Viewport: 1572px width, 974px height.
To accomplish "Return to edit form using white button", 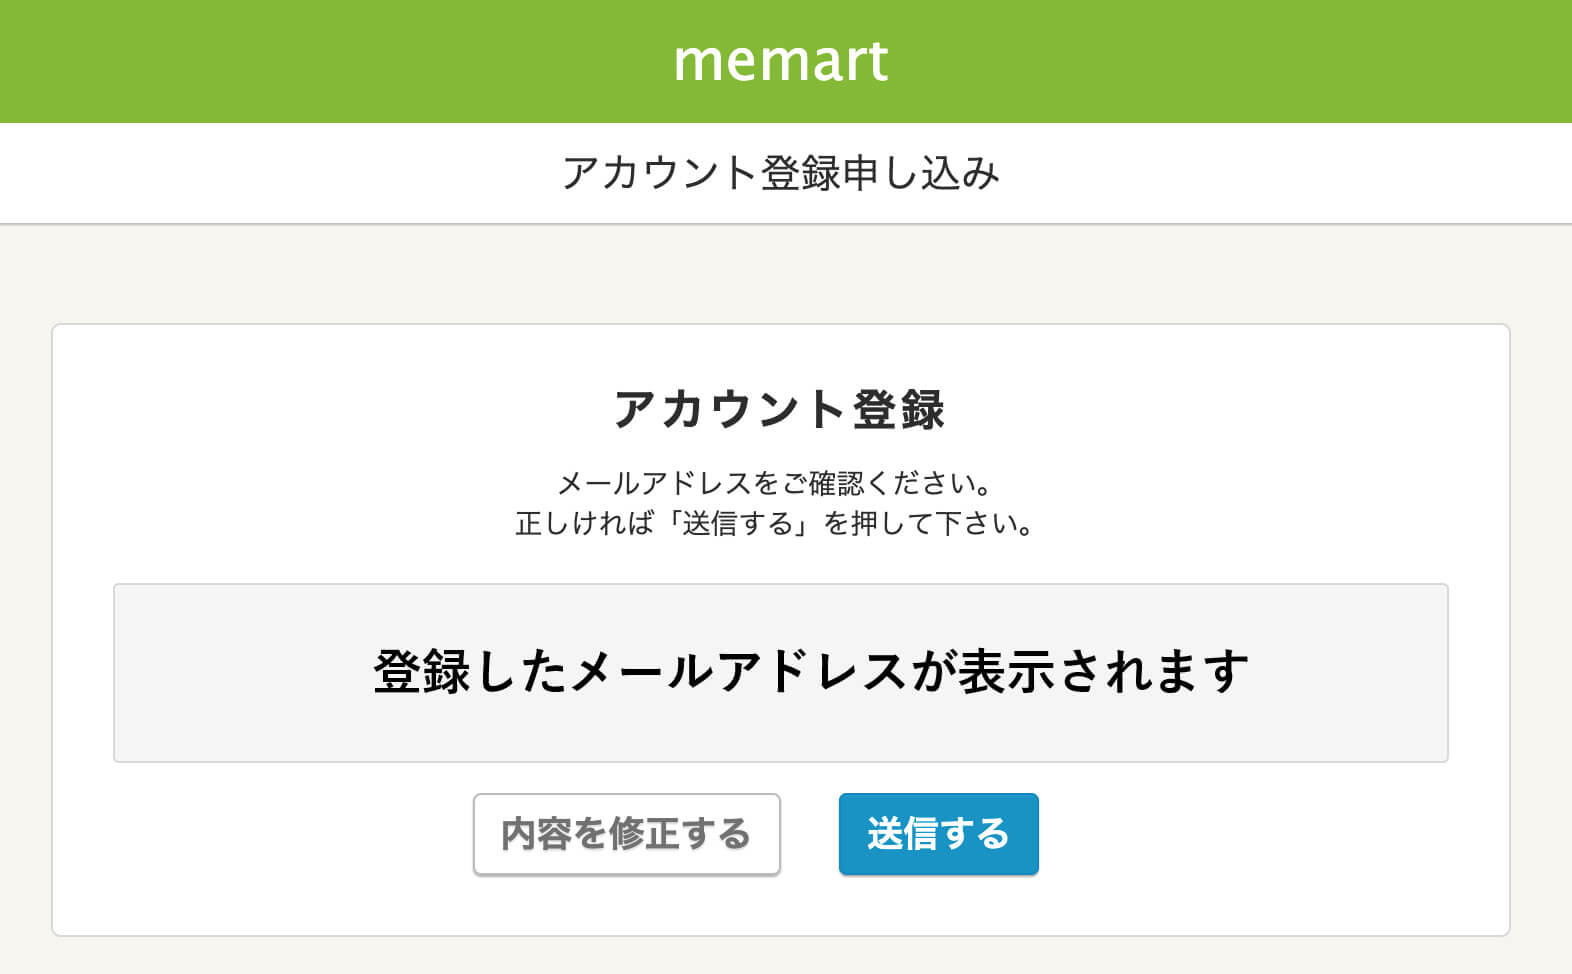I will [627, 833].
